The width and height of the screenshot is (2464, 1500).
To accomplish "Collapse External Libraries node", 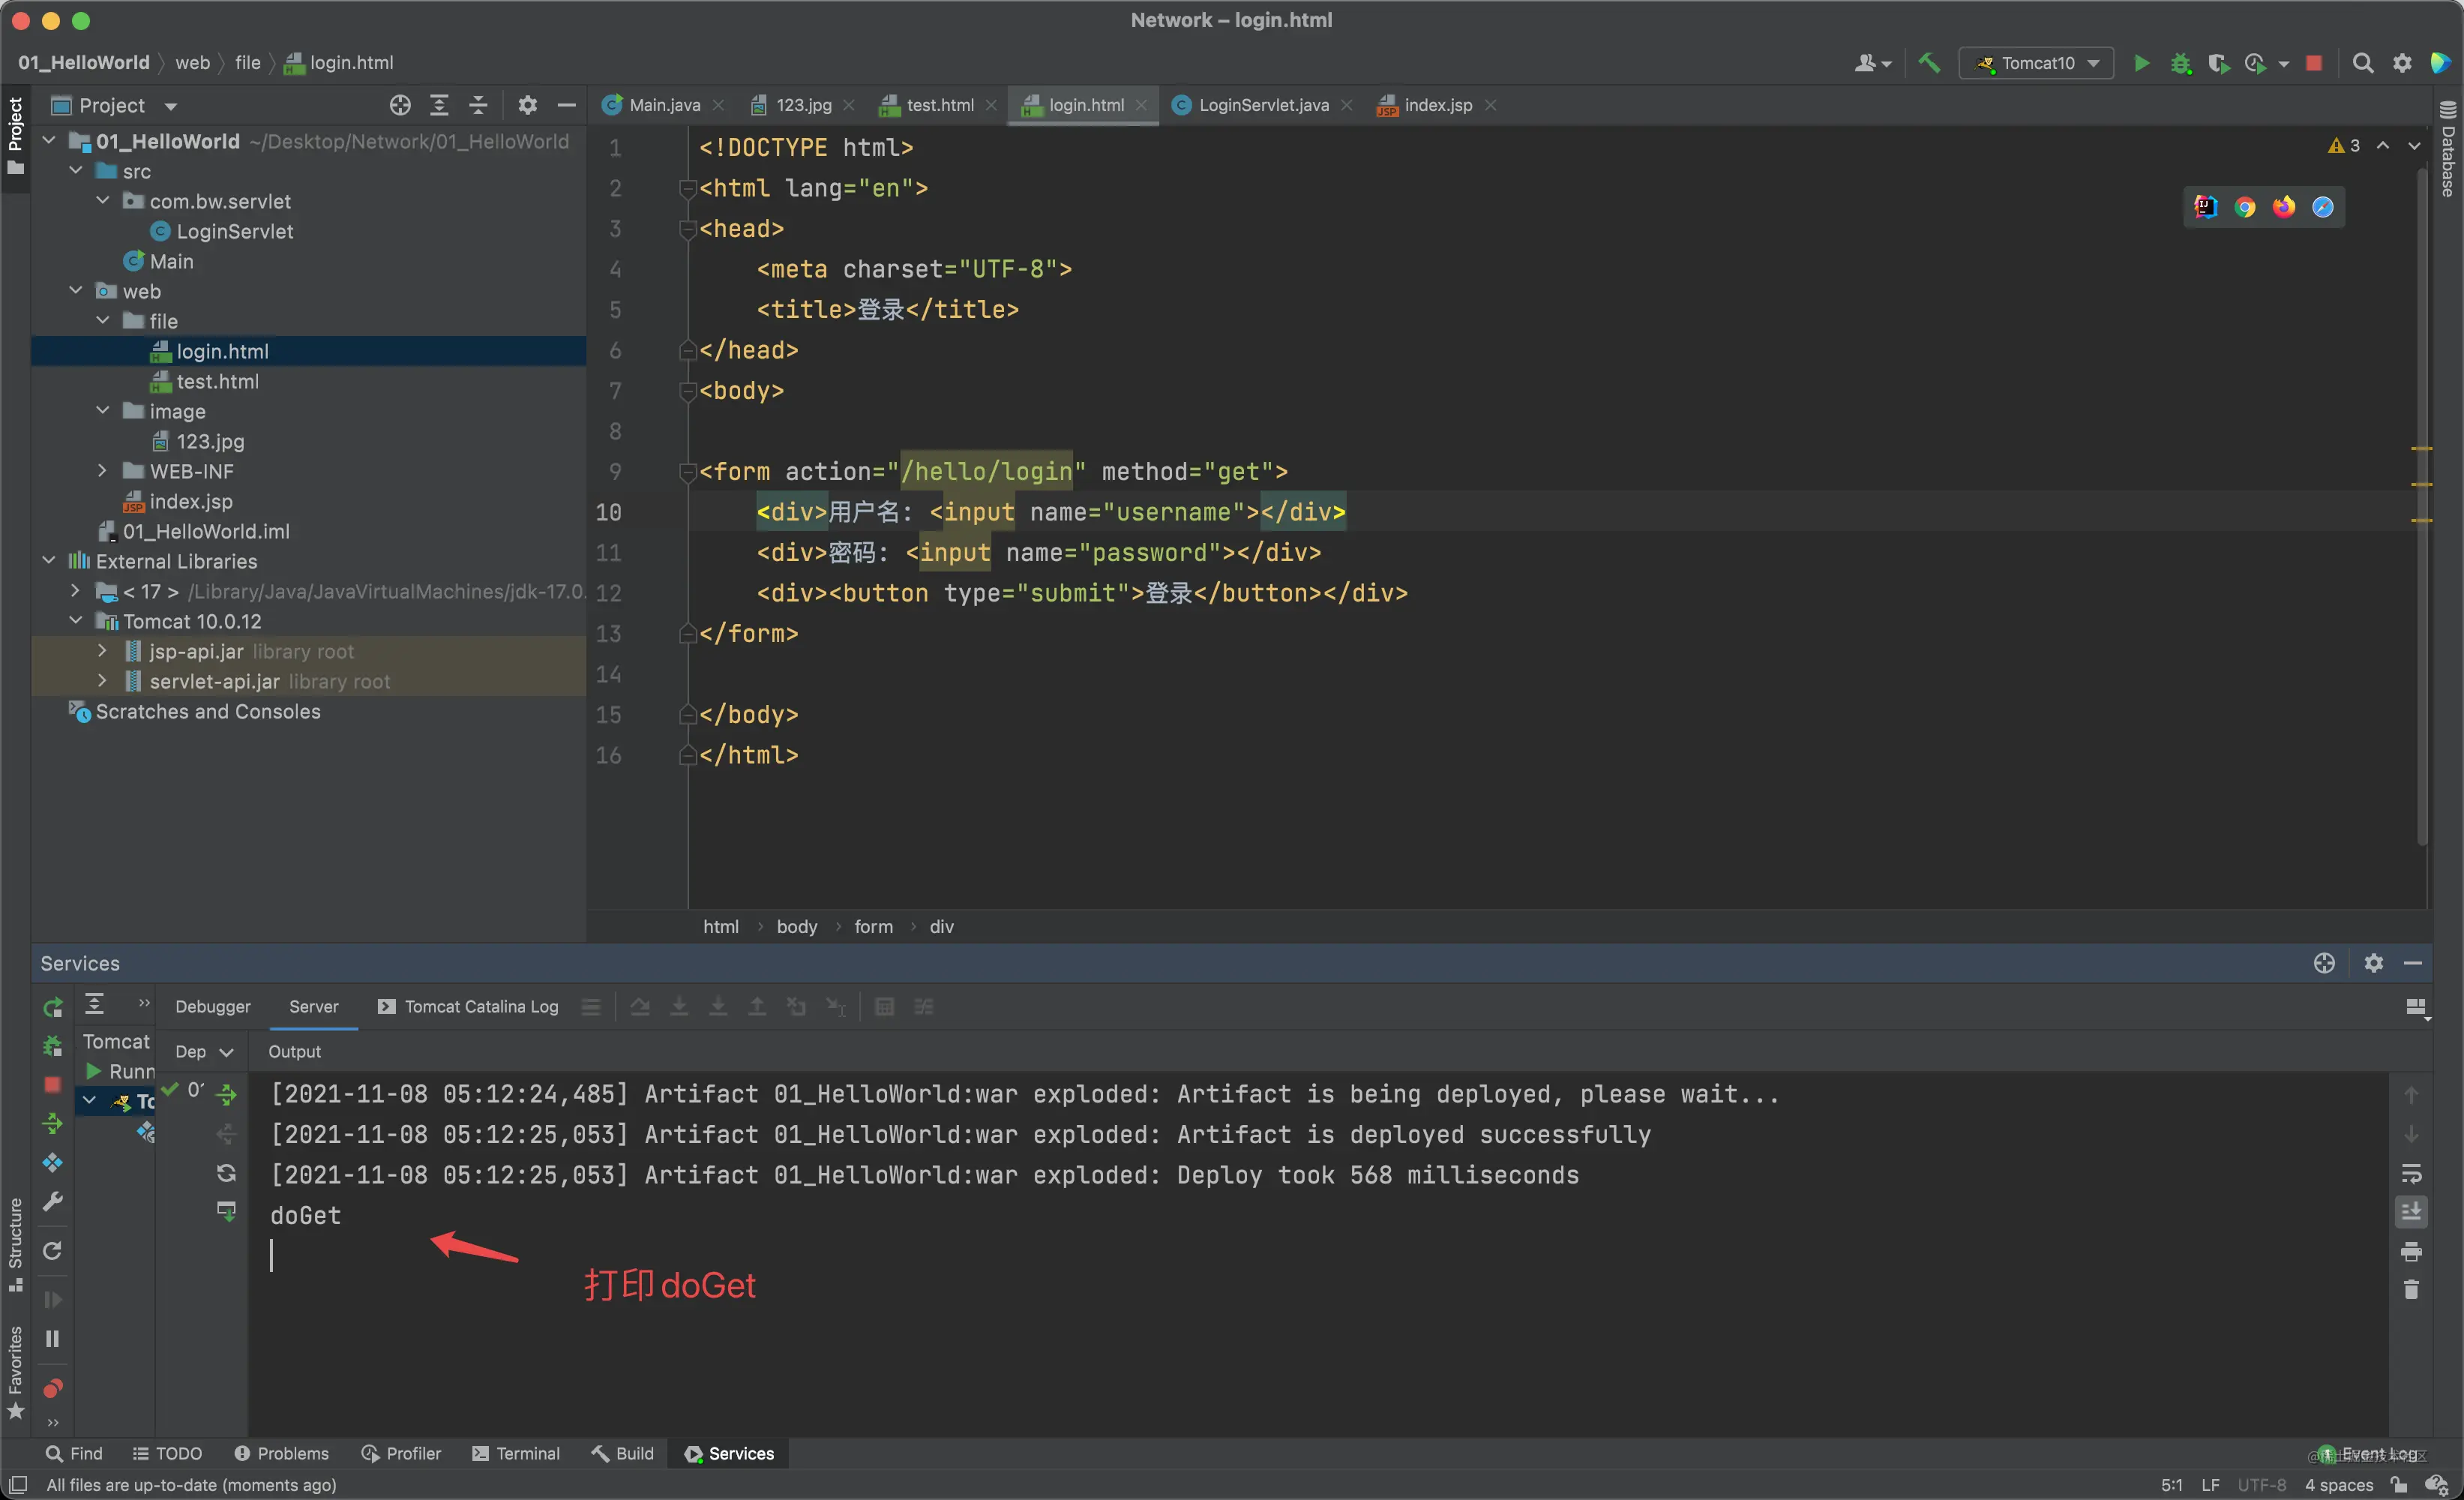I will coord(49,561).
